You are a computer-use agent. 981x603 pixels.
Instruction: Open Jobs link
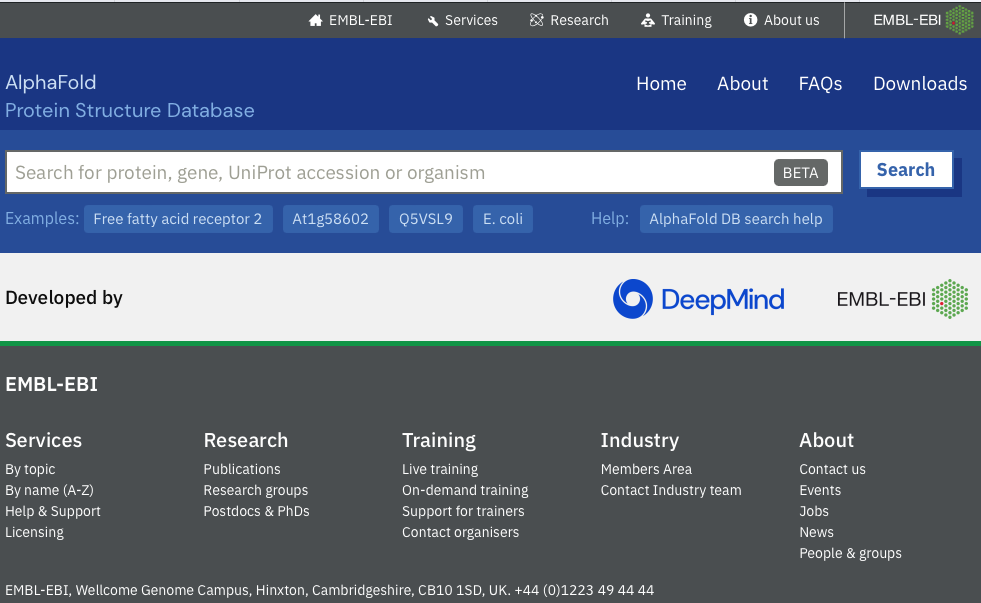[814, 512]
